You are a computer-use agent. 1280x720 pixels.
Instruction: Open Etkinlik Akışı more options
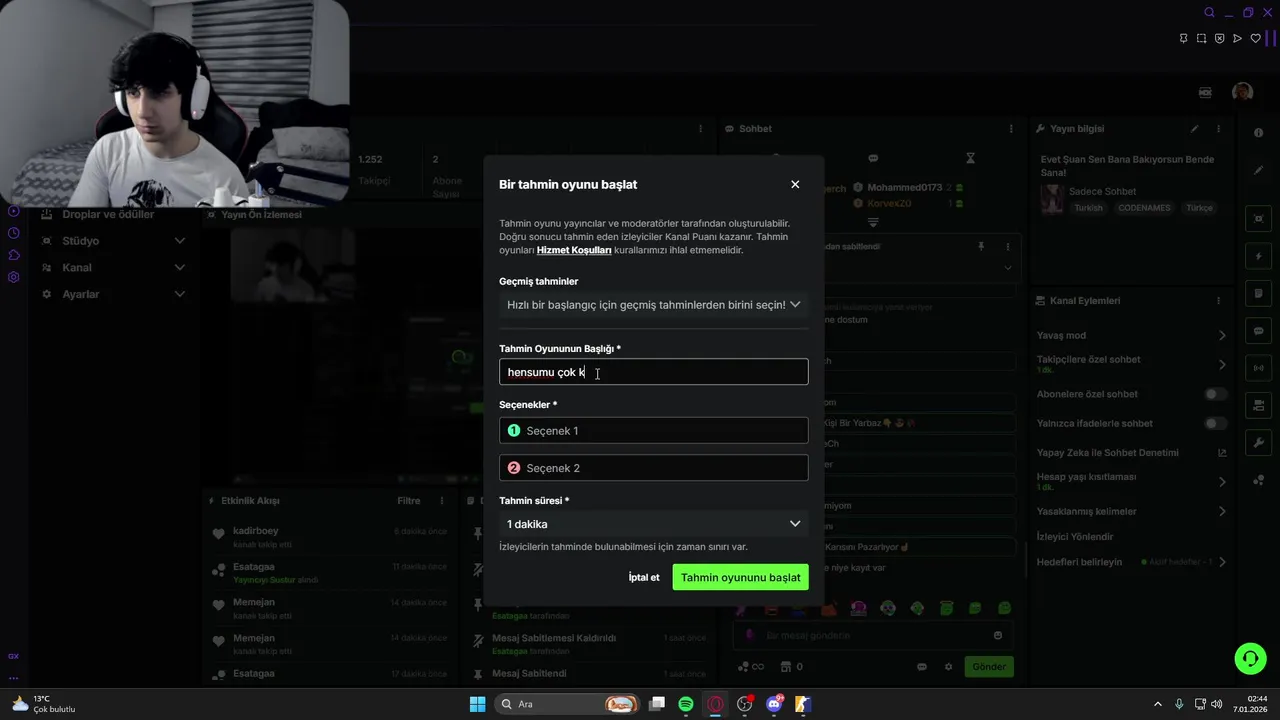coord(442,501)
